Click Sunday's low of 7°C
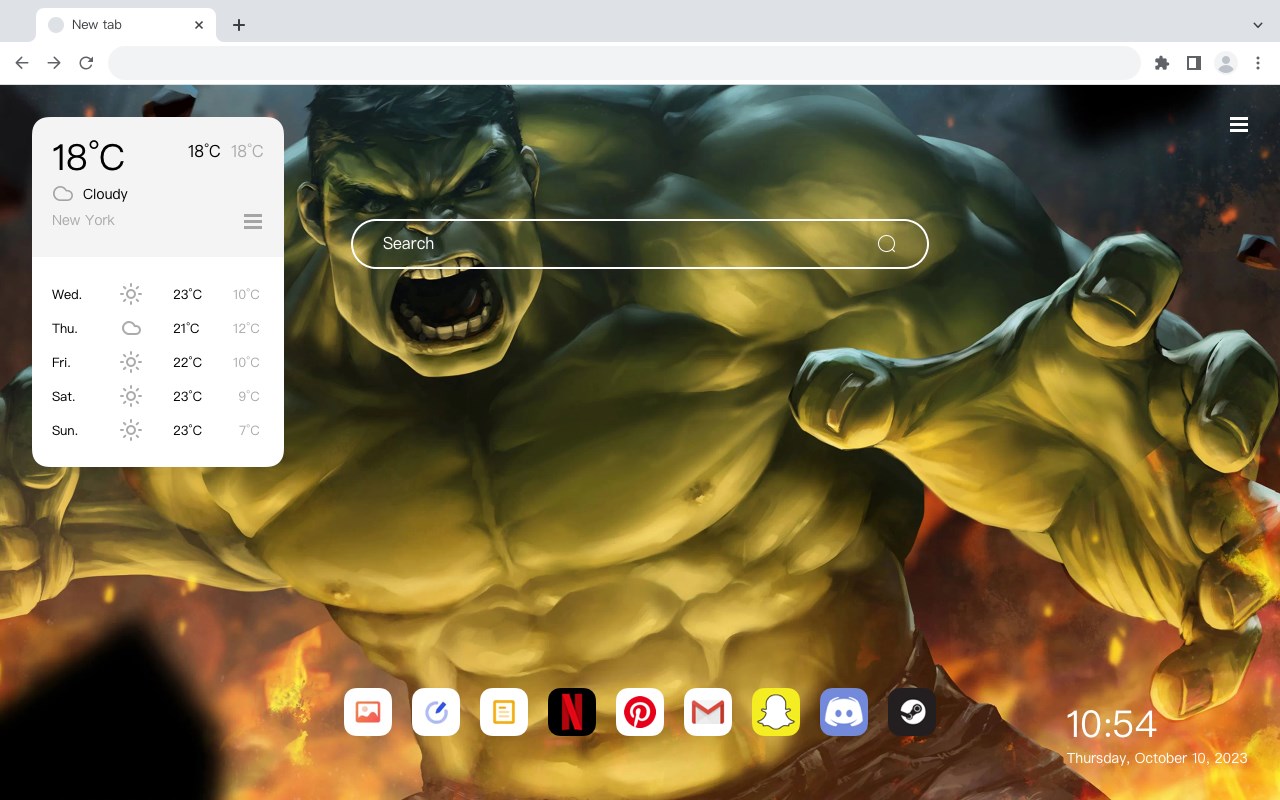 249,430
